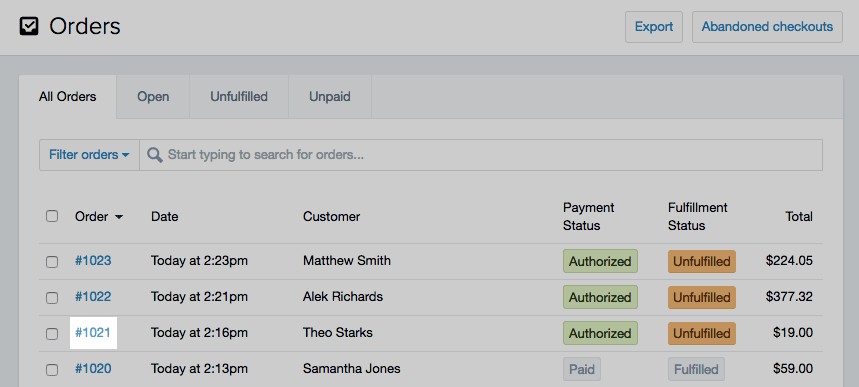Sort by the Order column header
This screenshot has height=387, width=859.
(99, 217)
